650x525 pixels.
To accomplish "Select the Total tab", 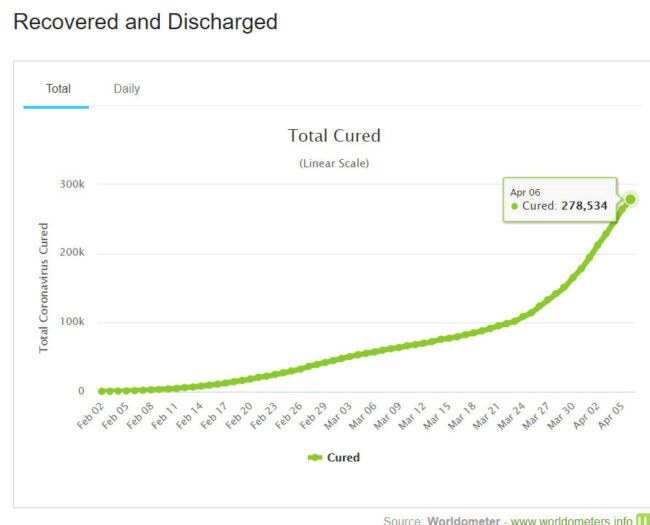I will 58,89.
